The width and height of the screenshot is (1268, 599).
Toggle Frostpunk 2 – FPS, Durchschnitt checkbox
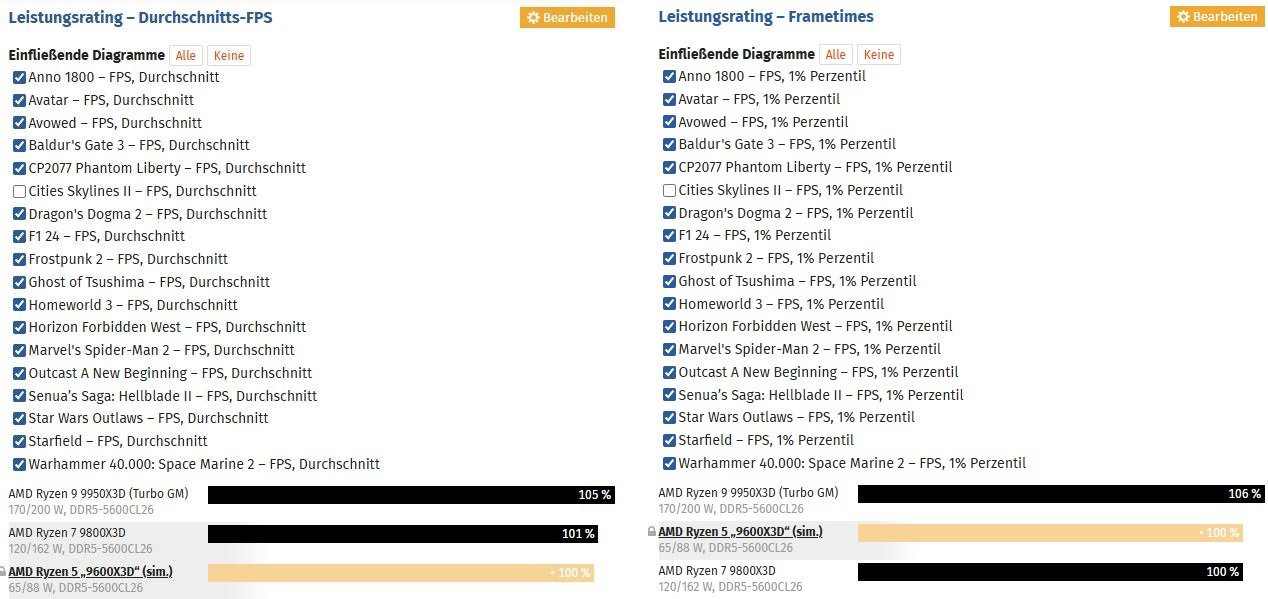[20, 259]
